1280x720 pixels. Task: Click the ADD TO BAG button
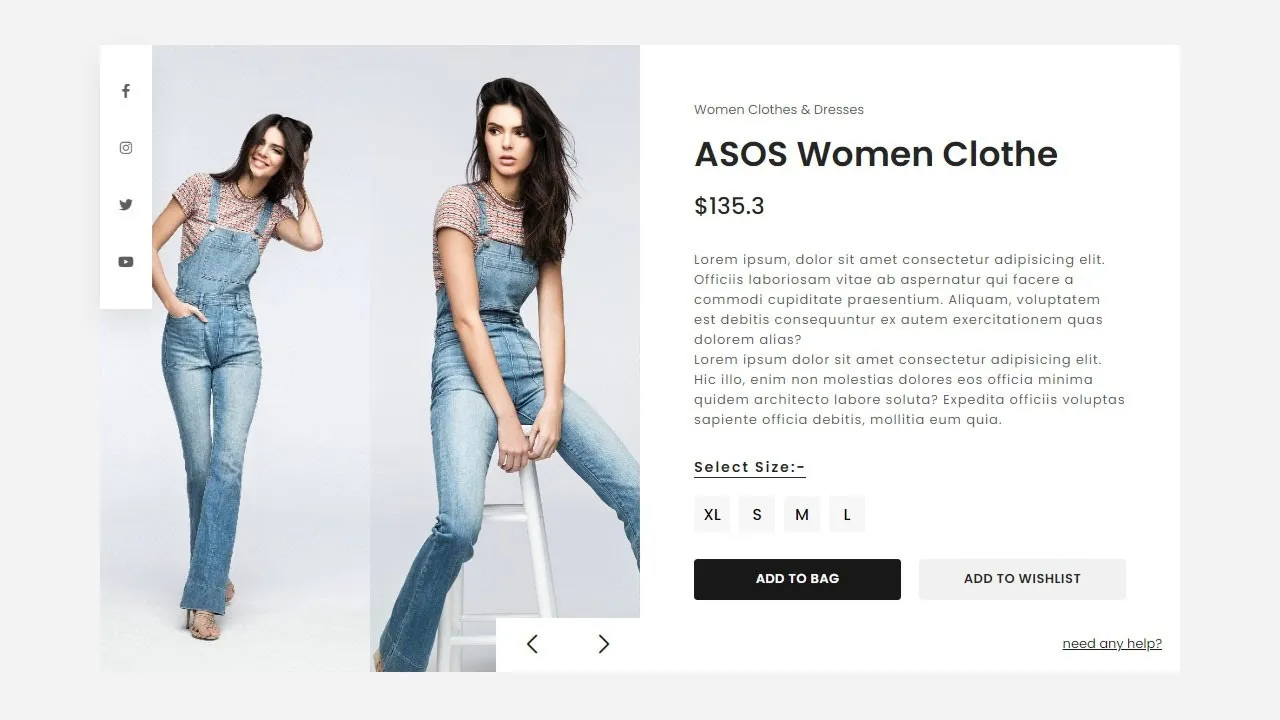click(x=797, y=579)
